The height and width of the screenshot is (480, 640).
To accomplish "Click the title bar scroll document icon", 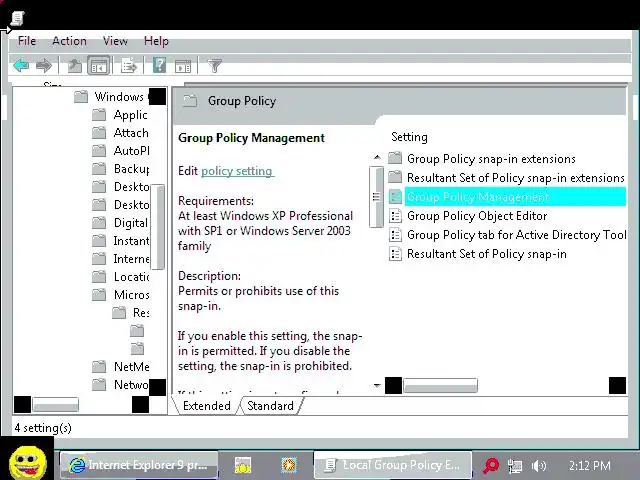I will click(17, 18).
